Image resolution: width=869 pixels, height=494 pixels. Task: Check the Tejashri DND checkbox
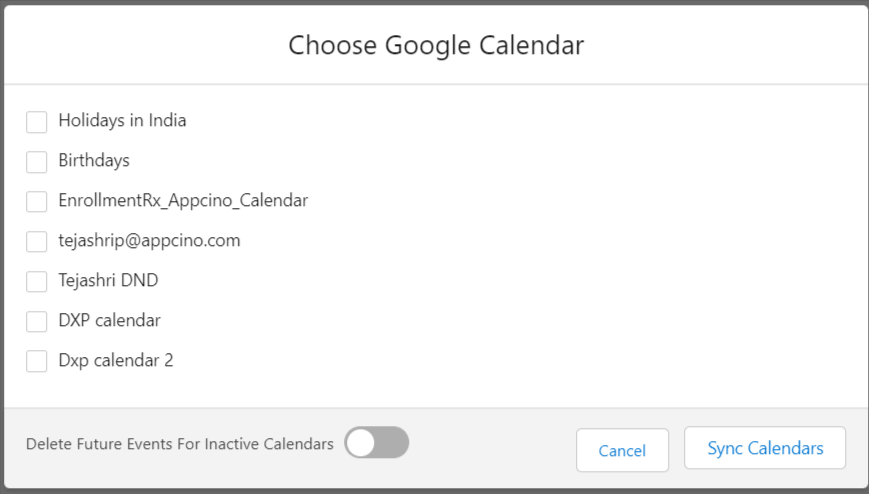37,282
